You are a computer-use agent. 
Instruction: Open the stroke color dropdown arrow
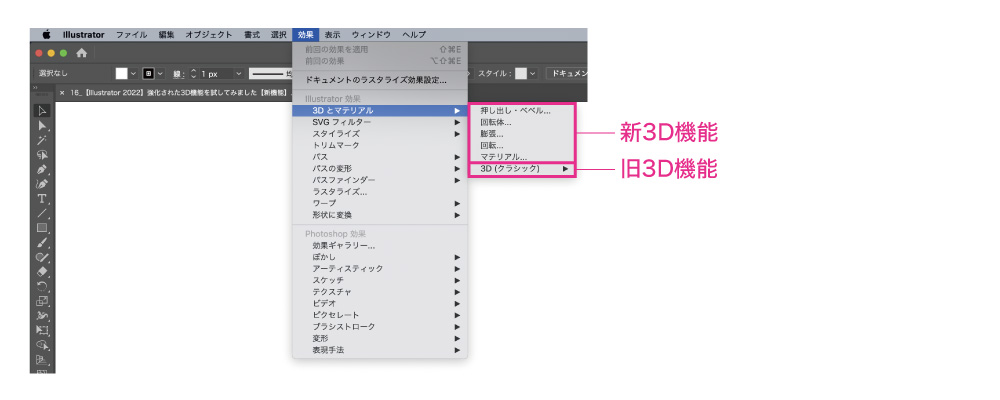tap(160, 73)
